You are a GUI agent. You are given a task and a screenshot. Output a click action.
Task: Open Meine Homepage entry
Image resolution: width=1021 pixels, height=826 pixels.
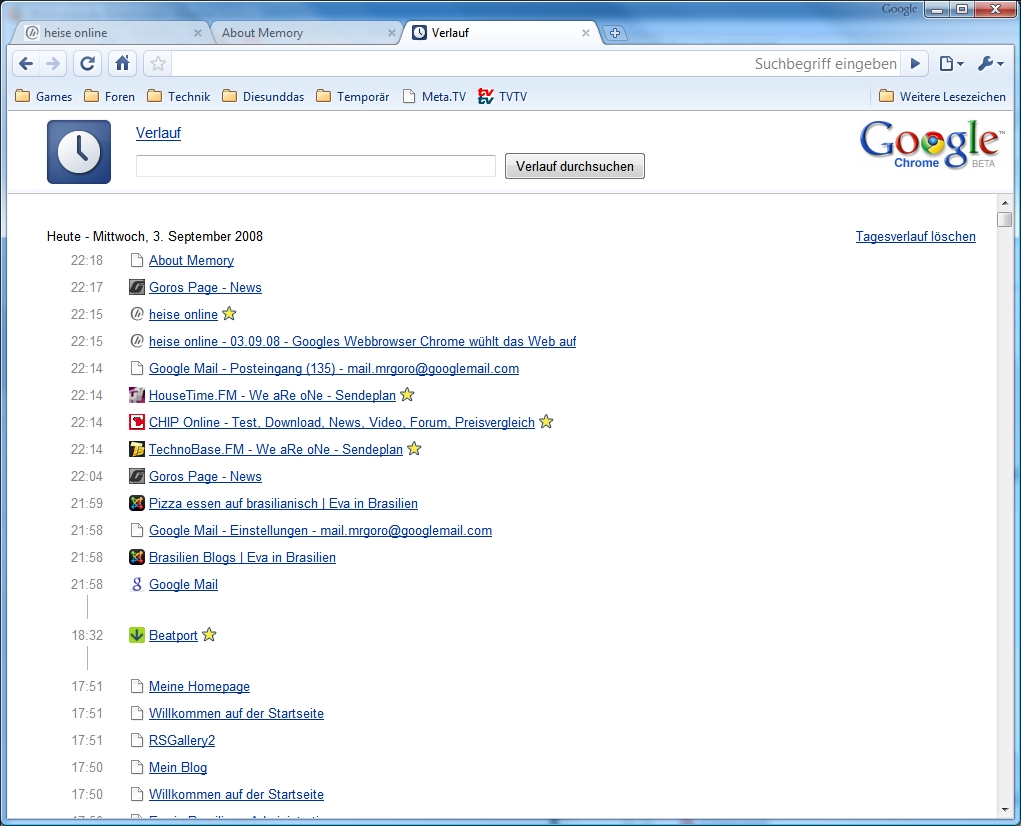pyautogui.click(x=199, y=686)
